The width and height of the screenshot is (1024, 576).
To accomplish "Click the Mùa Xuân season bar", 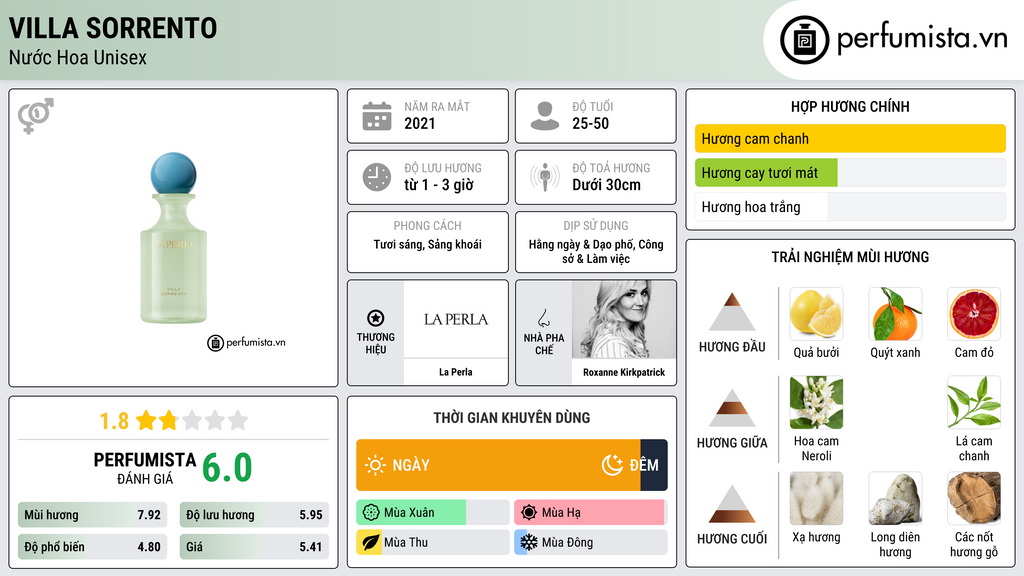I will (433, 513).
